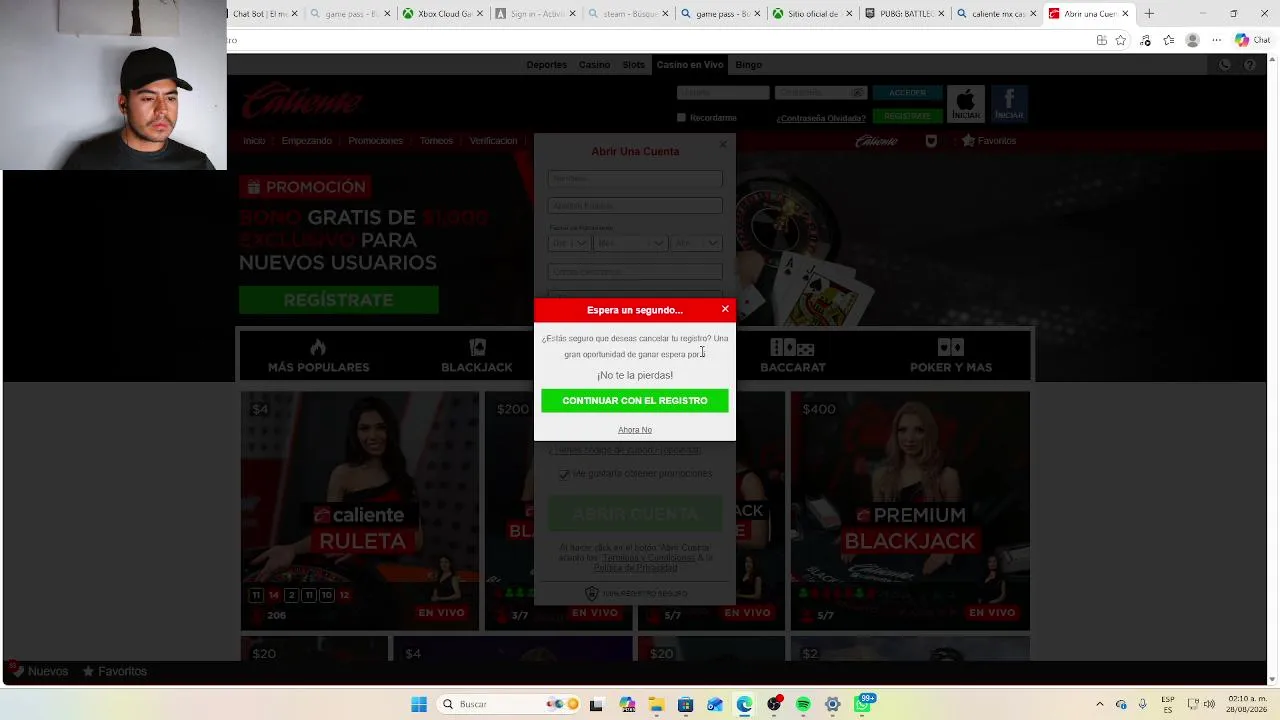Choose the 'Ahora No' link
Viewport: 1280px width, 720px height.
(635, 430)
